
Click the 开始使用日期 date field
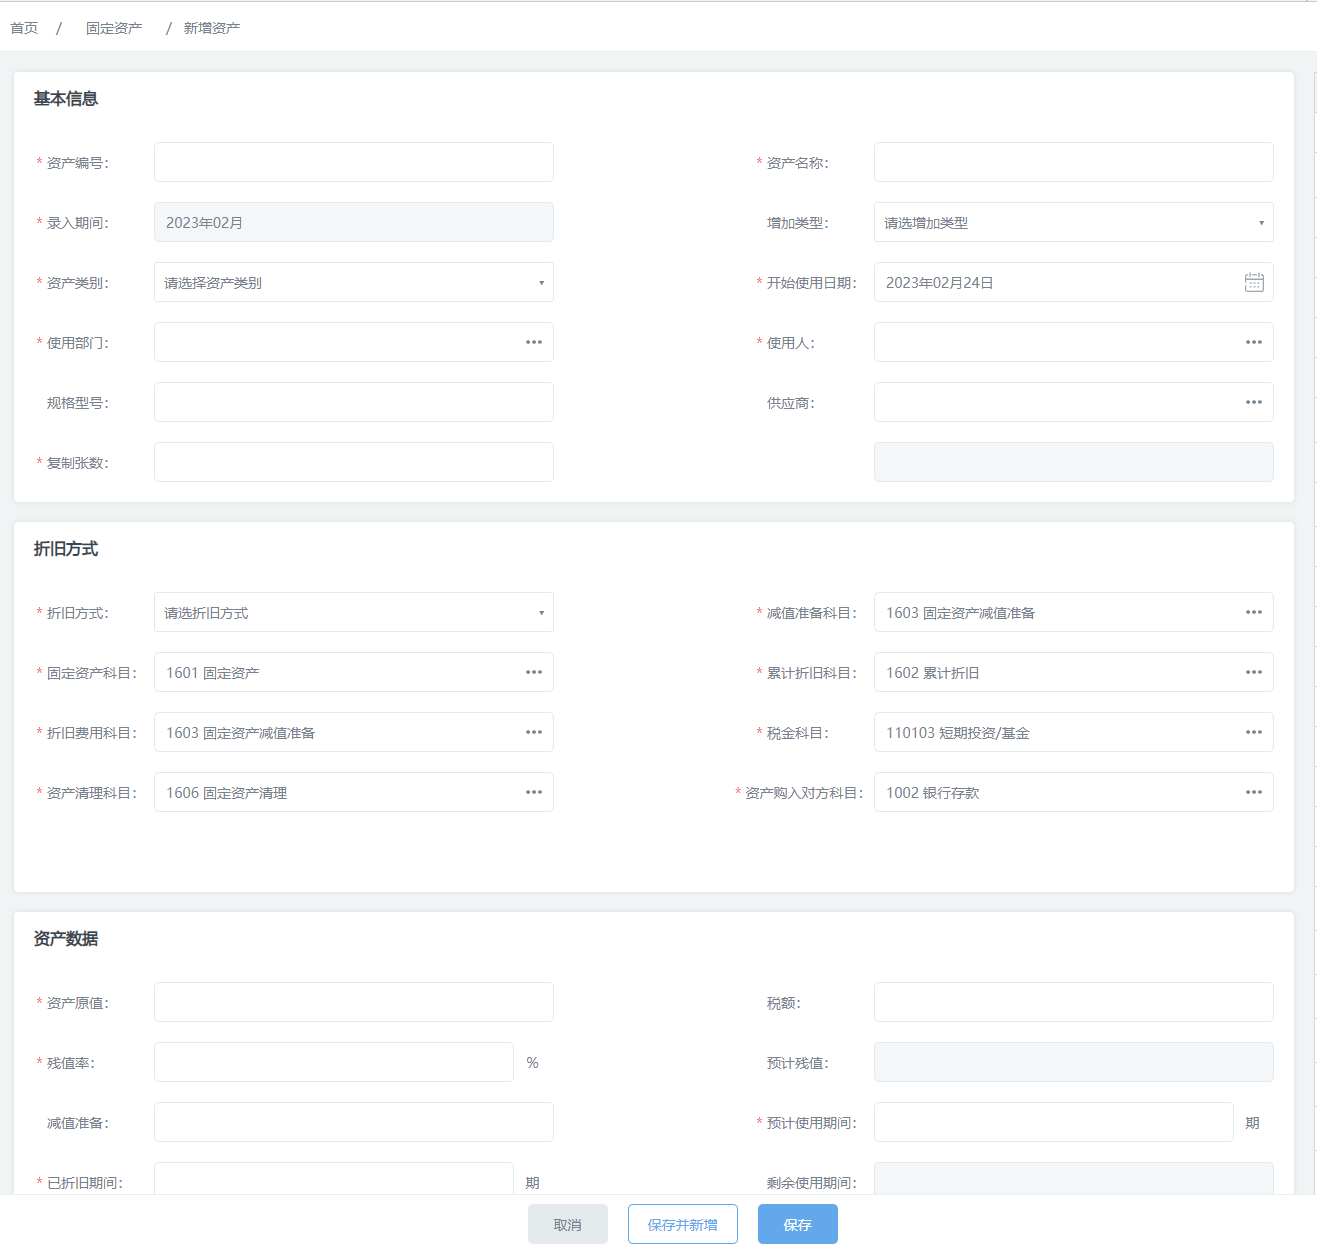[x=1074, y=282]
